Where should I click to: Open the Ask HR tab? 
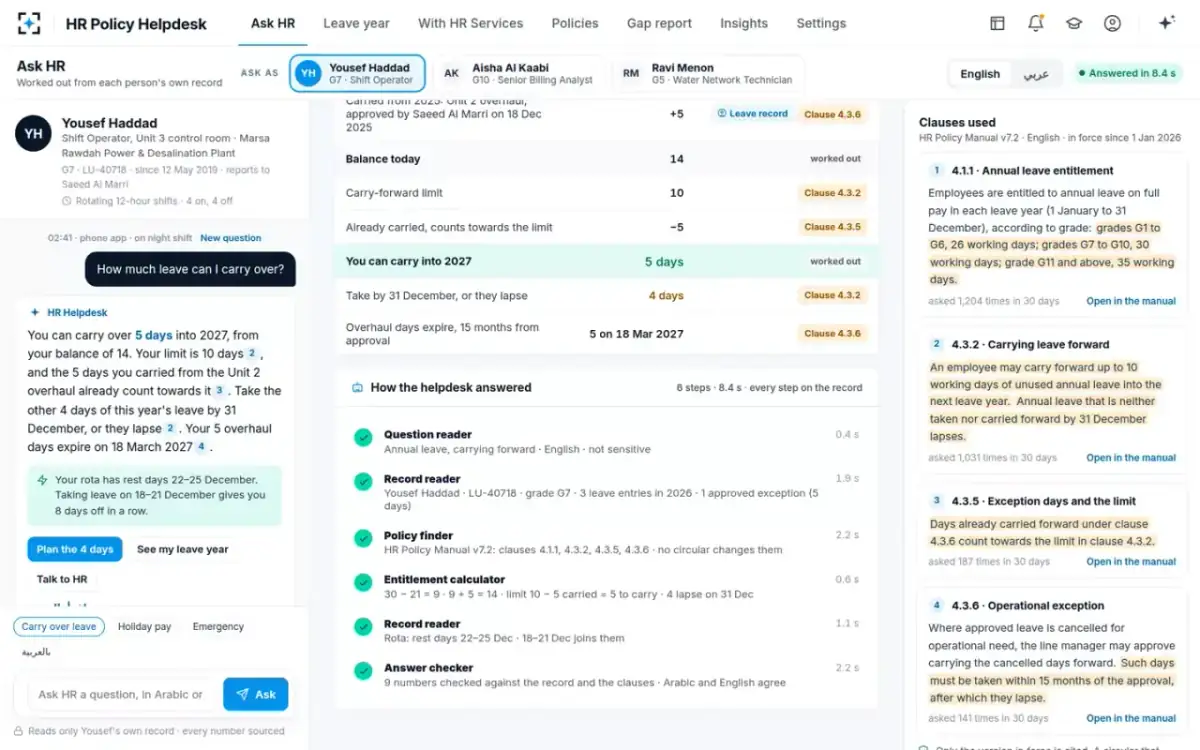pyautogui.click(x=273, y=23)
